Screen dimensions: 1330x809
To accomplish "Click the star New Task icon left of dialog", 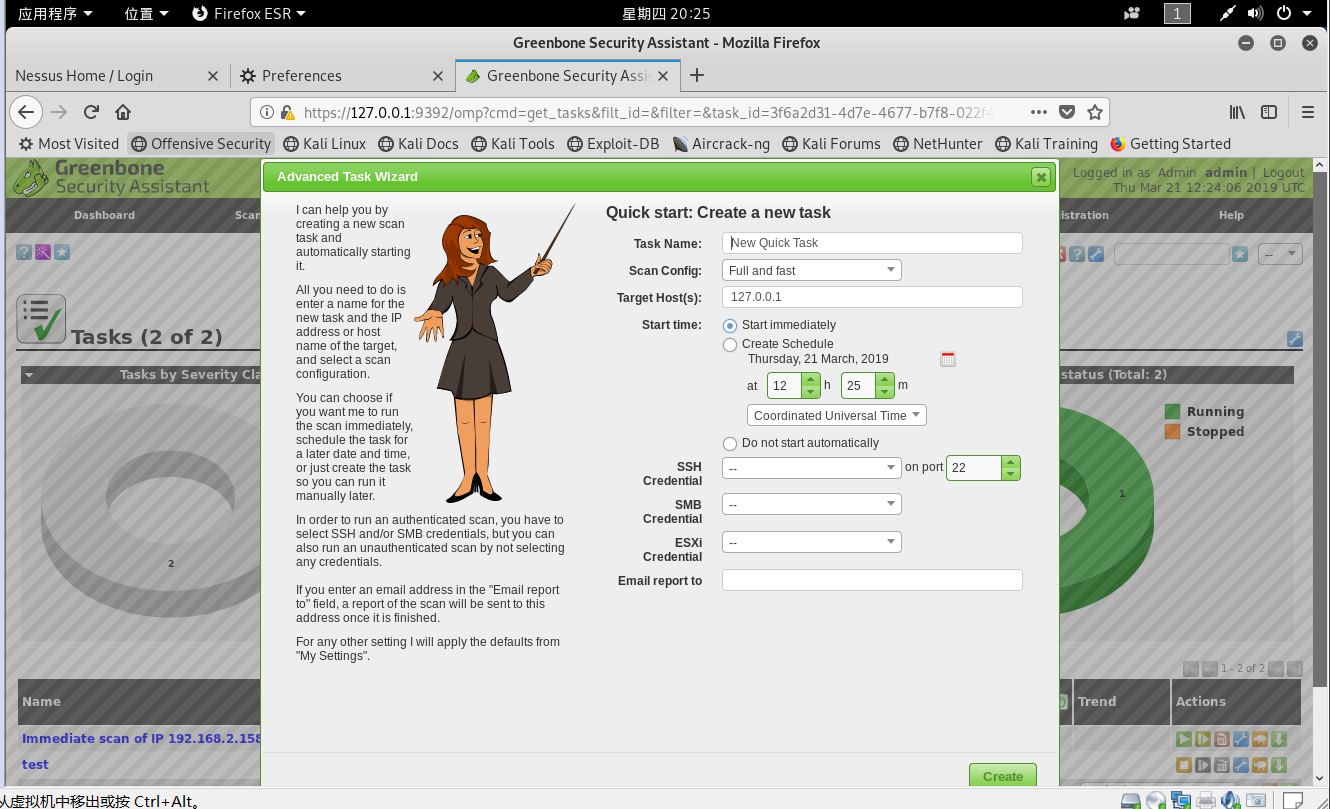I will coord(62,253).
